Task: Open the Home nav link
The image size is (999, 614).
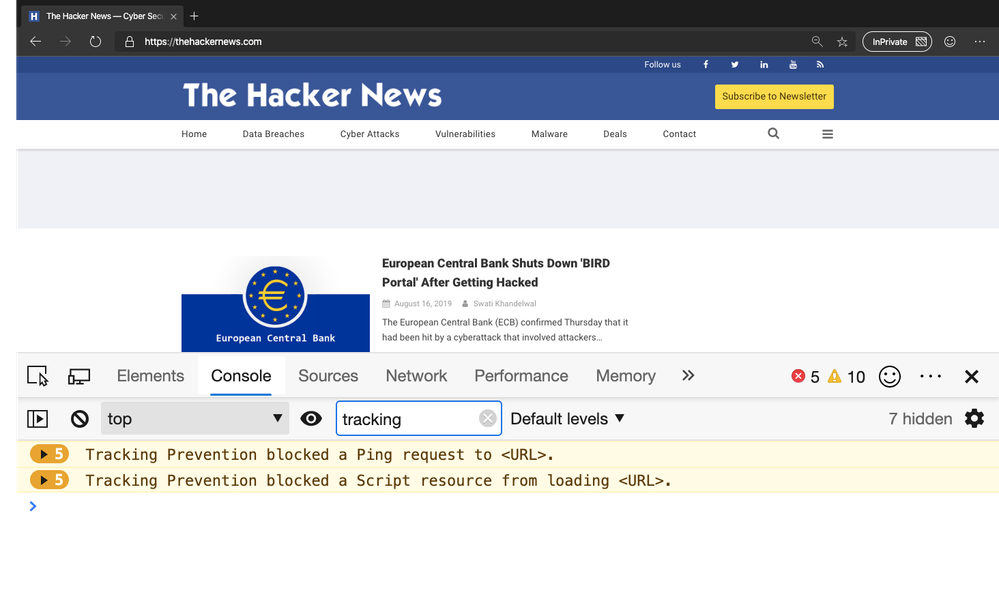Action: [x=194, y=134]
